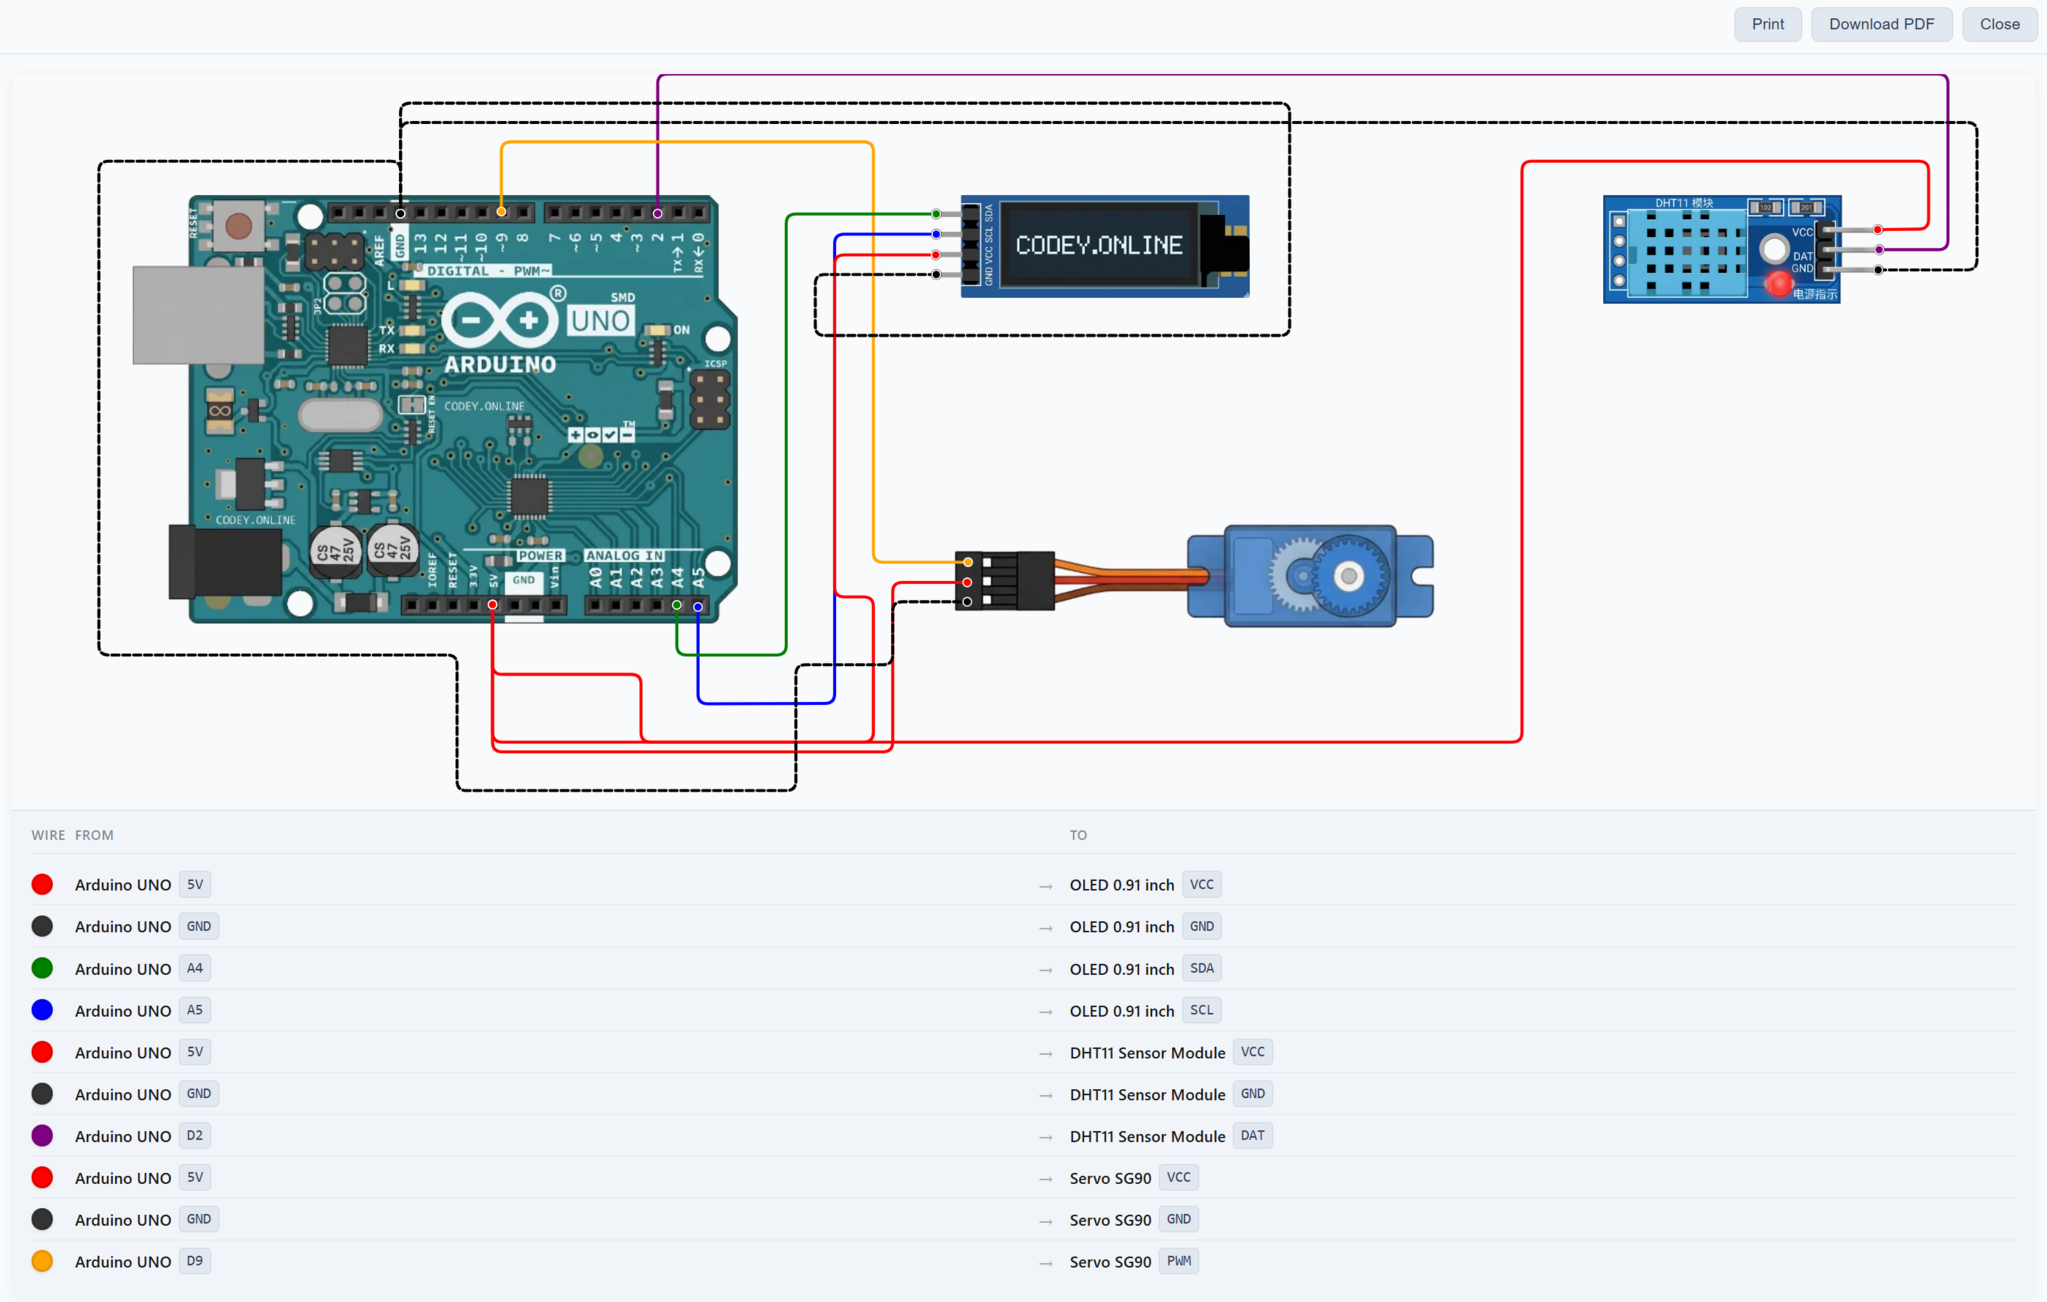The width and height of the screenshot is (2047, 1302).
Task: Click the Download PDF button
Action: pos(1881,24)
